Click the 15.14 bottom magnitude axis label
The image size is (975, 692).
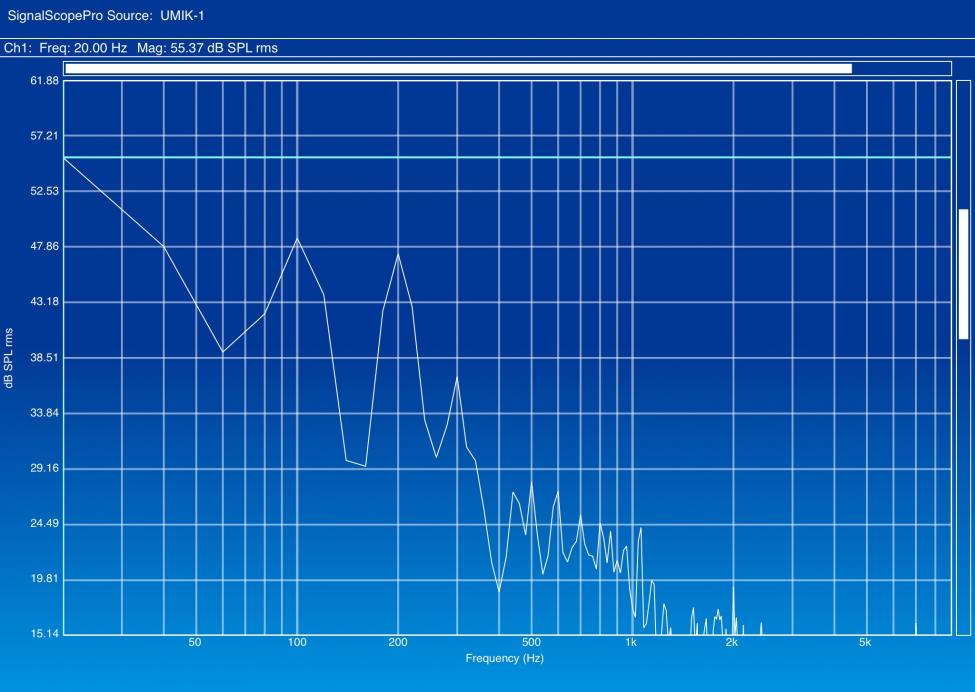point(45,634)
